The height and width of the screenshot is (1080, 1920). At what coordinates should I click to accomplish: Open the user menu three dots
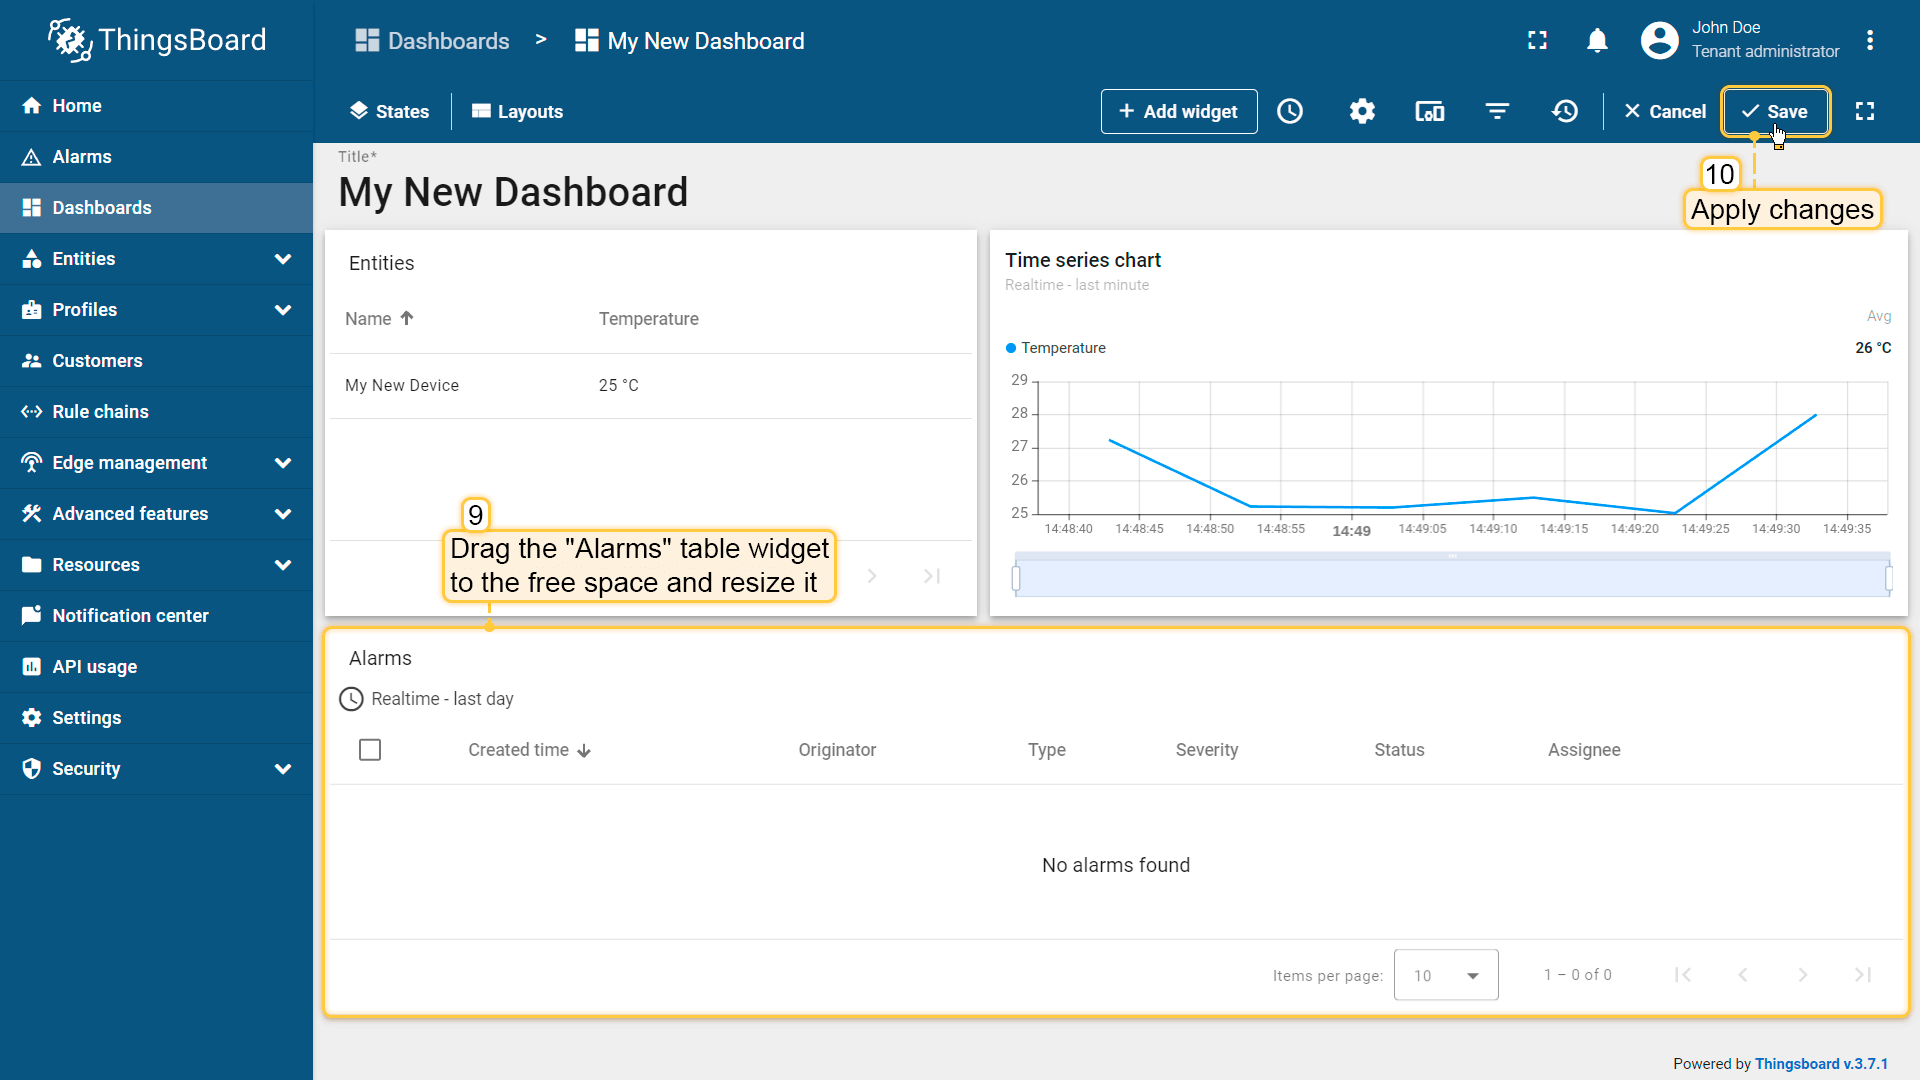[1869, 40]
